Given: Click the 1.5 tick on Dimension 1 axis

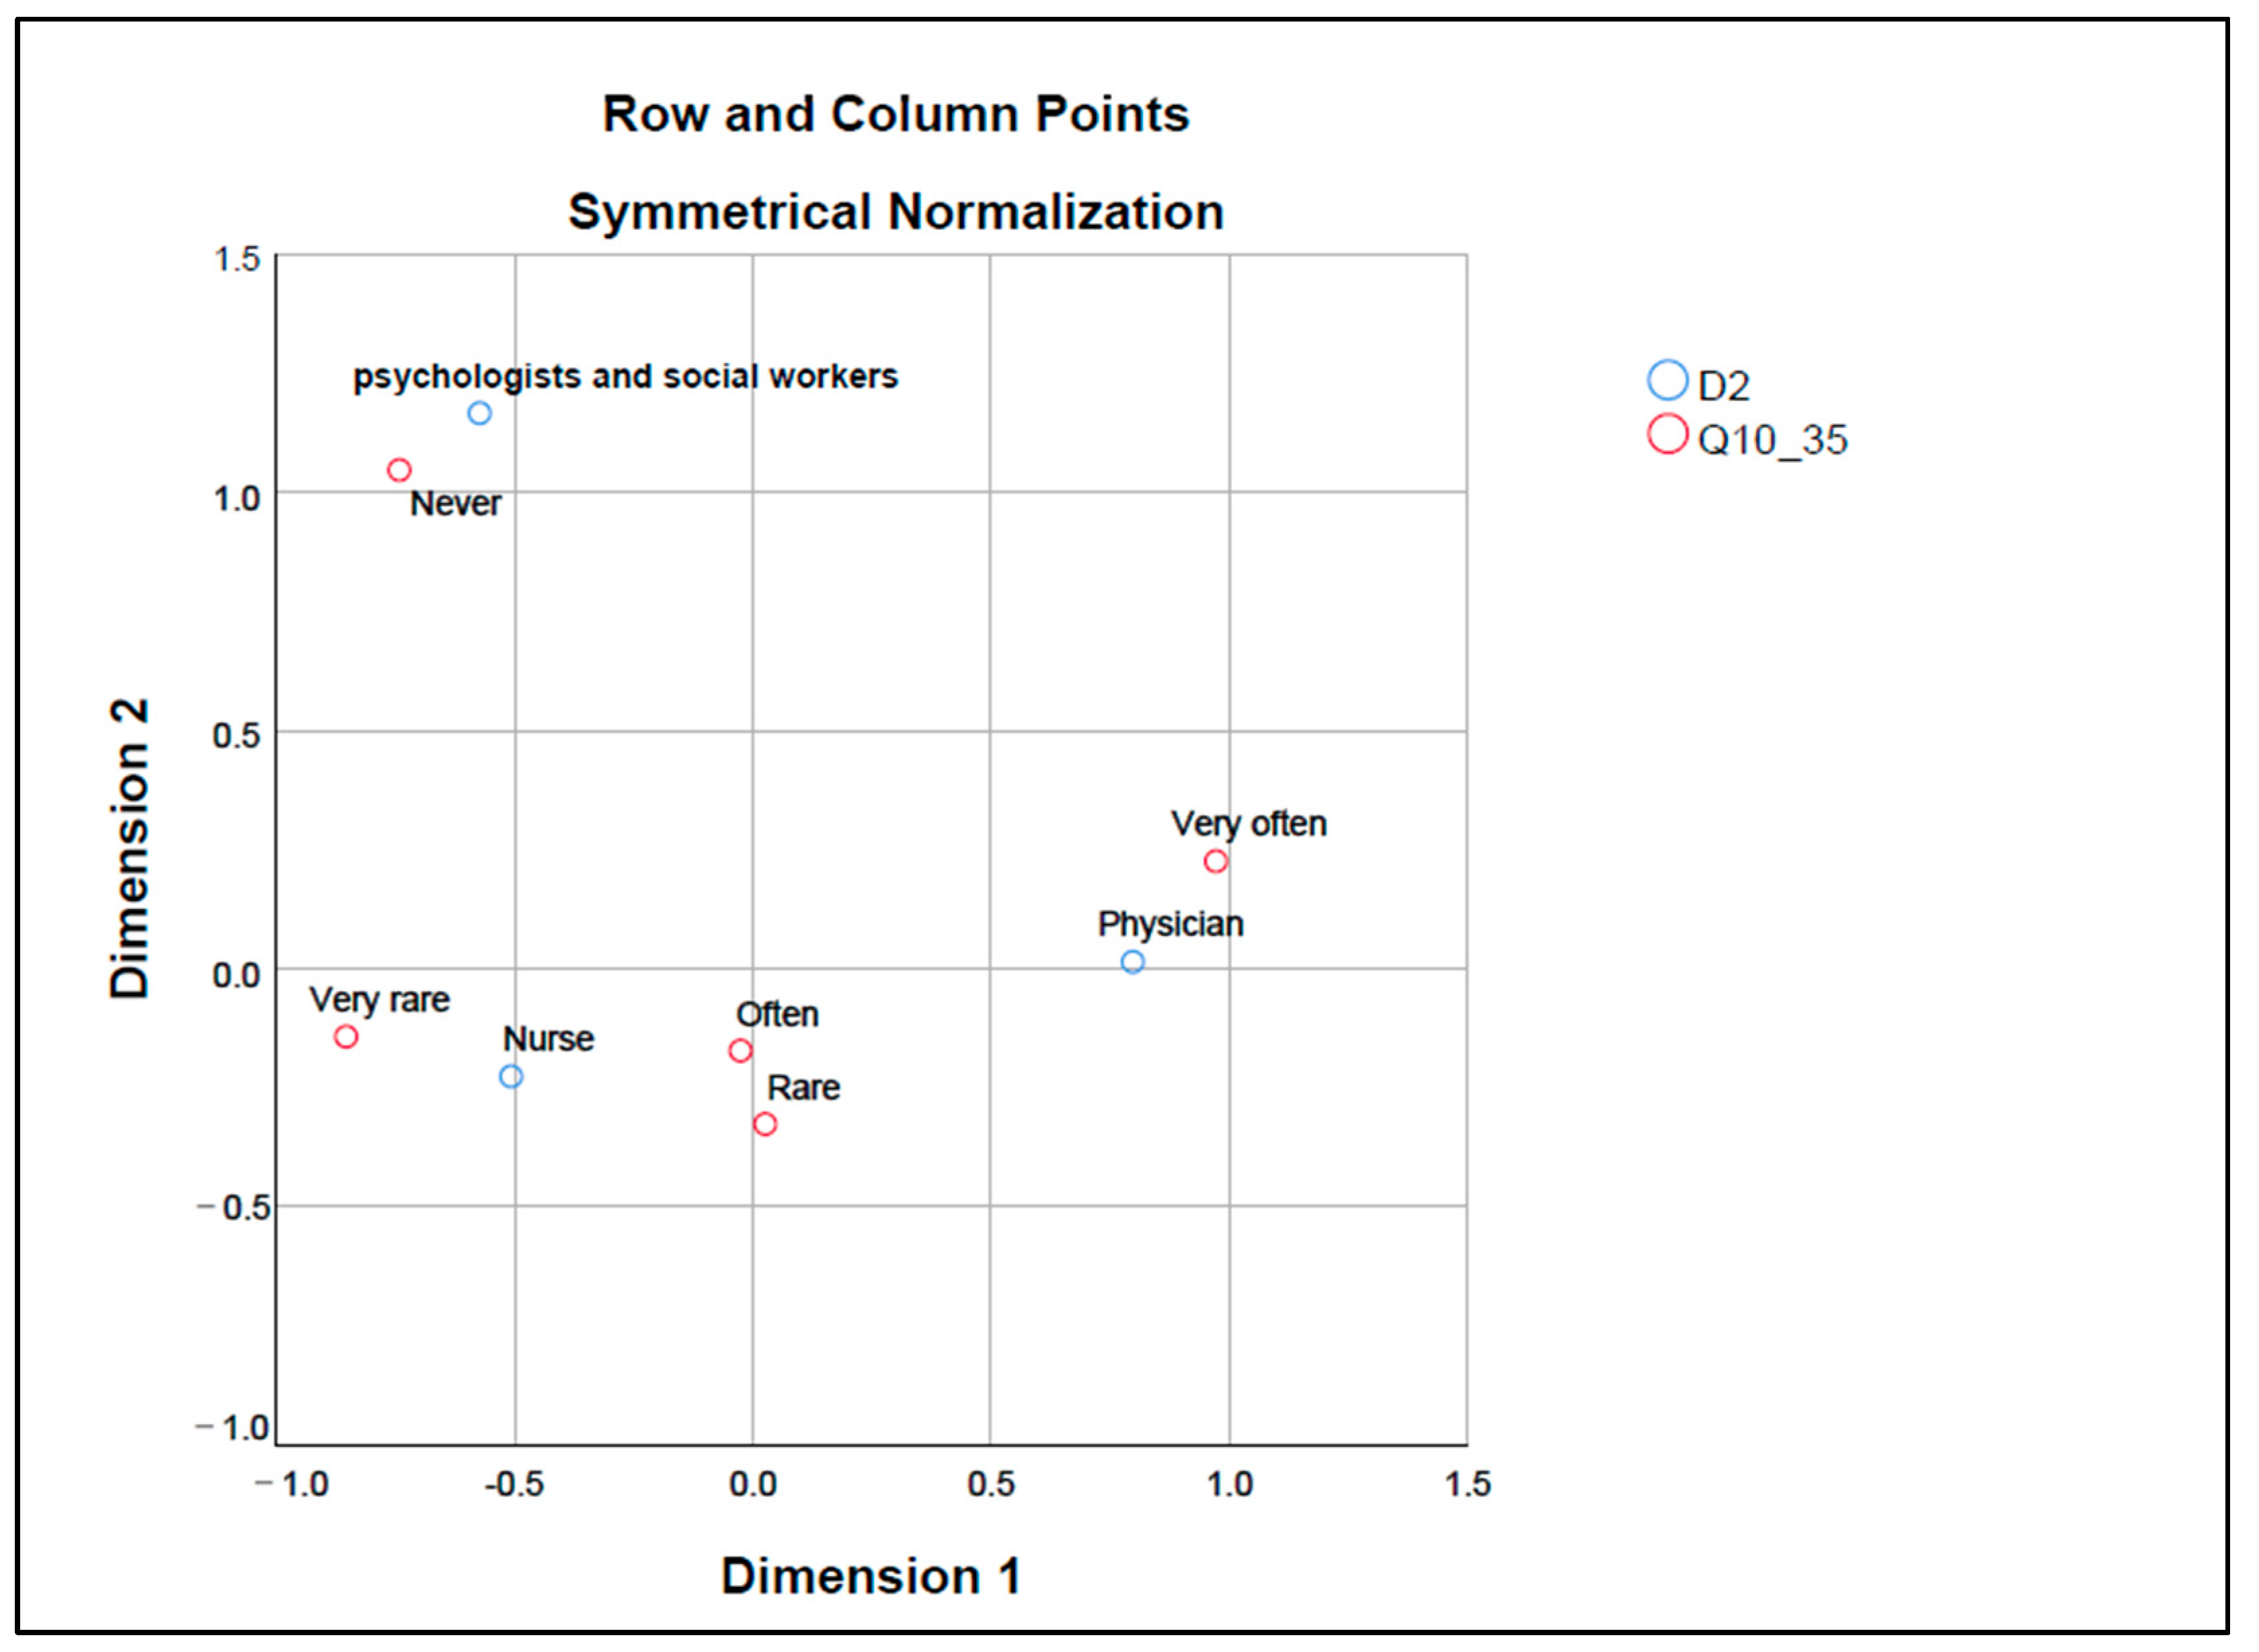Looking at the screenshot, I should pyautogui.click(x=1468, y=1484).
